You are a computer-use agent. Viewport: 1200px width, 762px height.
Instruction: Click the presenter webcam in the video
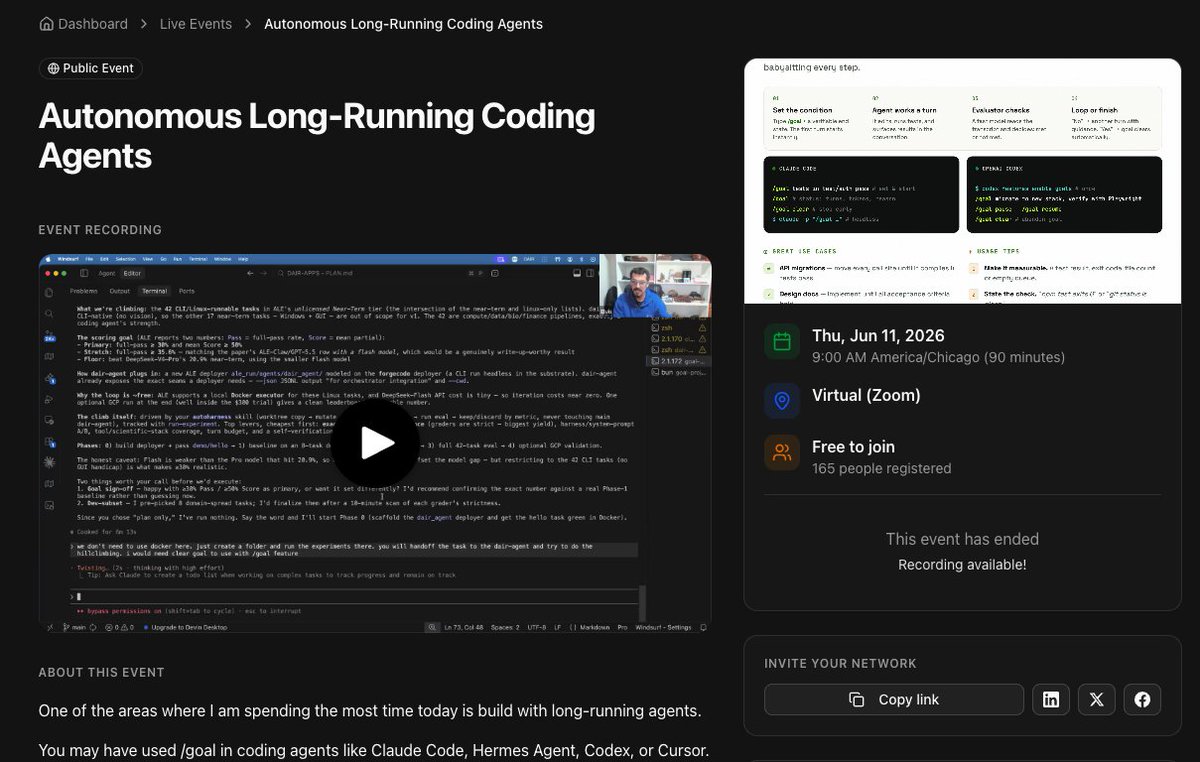[x=655, y=286]
